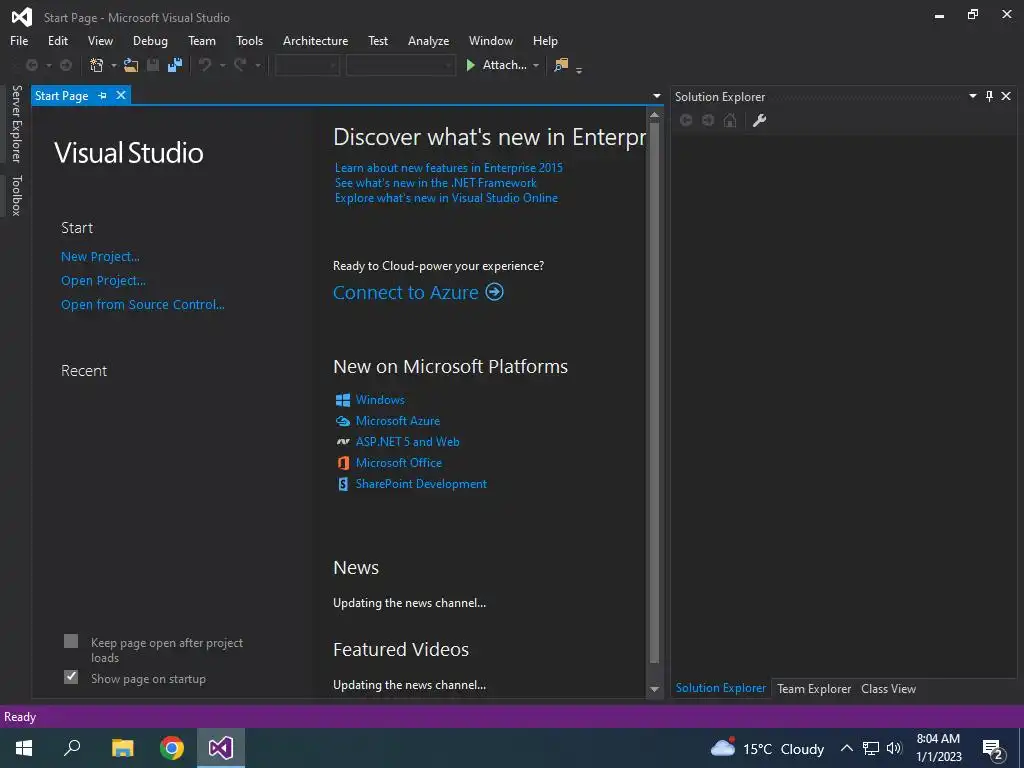
Task: Click Explore what's new in Visual Studio Online
Action: click(446, 198)
